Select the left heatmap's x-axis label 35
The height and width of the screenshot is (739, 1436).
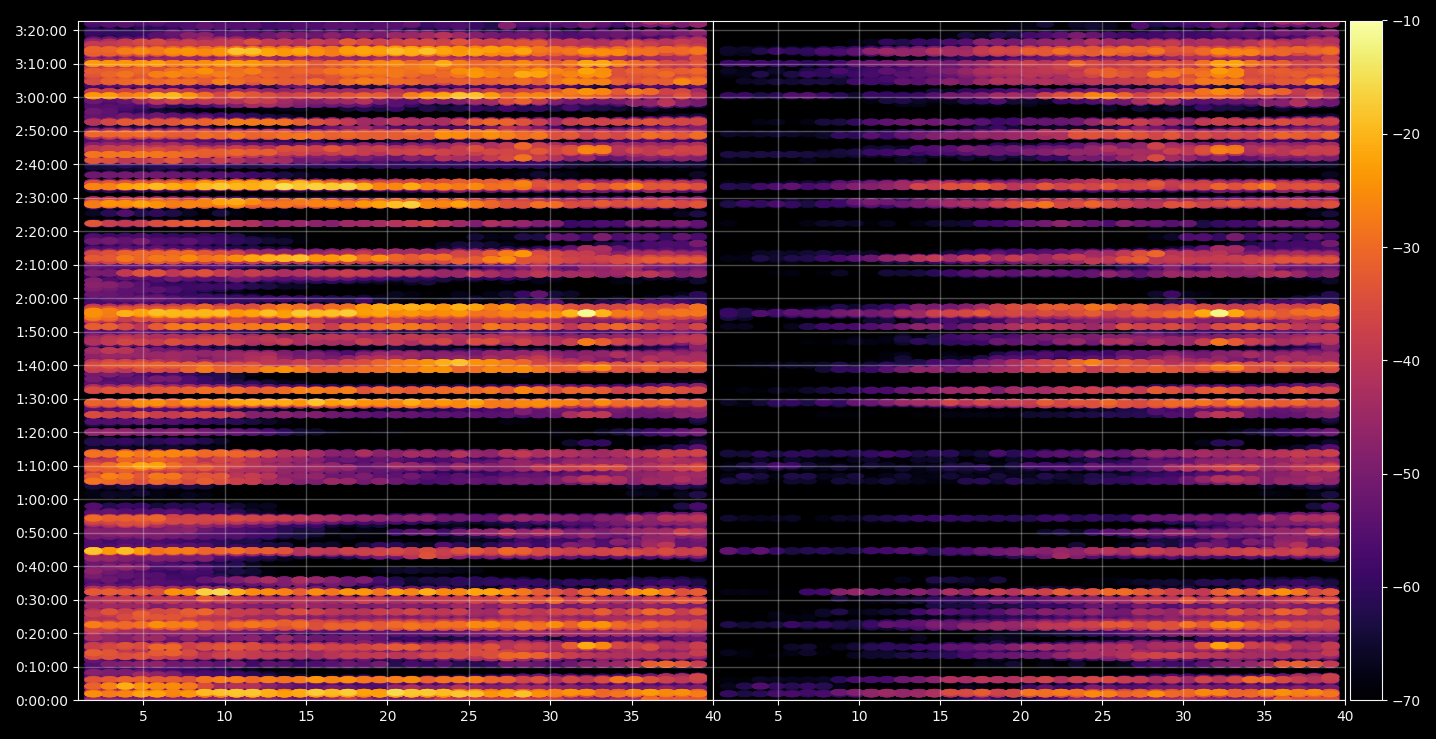632,717
